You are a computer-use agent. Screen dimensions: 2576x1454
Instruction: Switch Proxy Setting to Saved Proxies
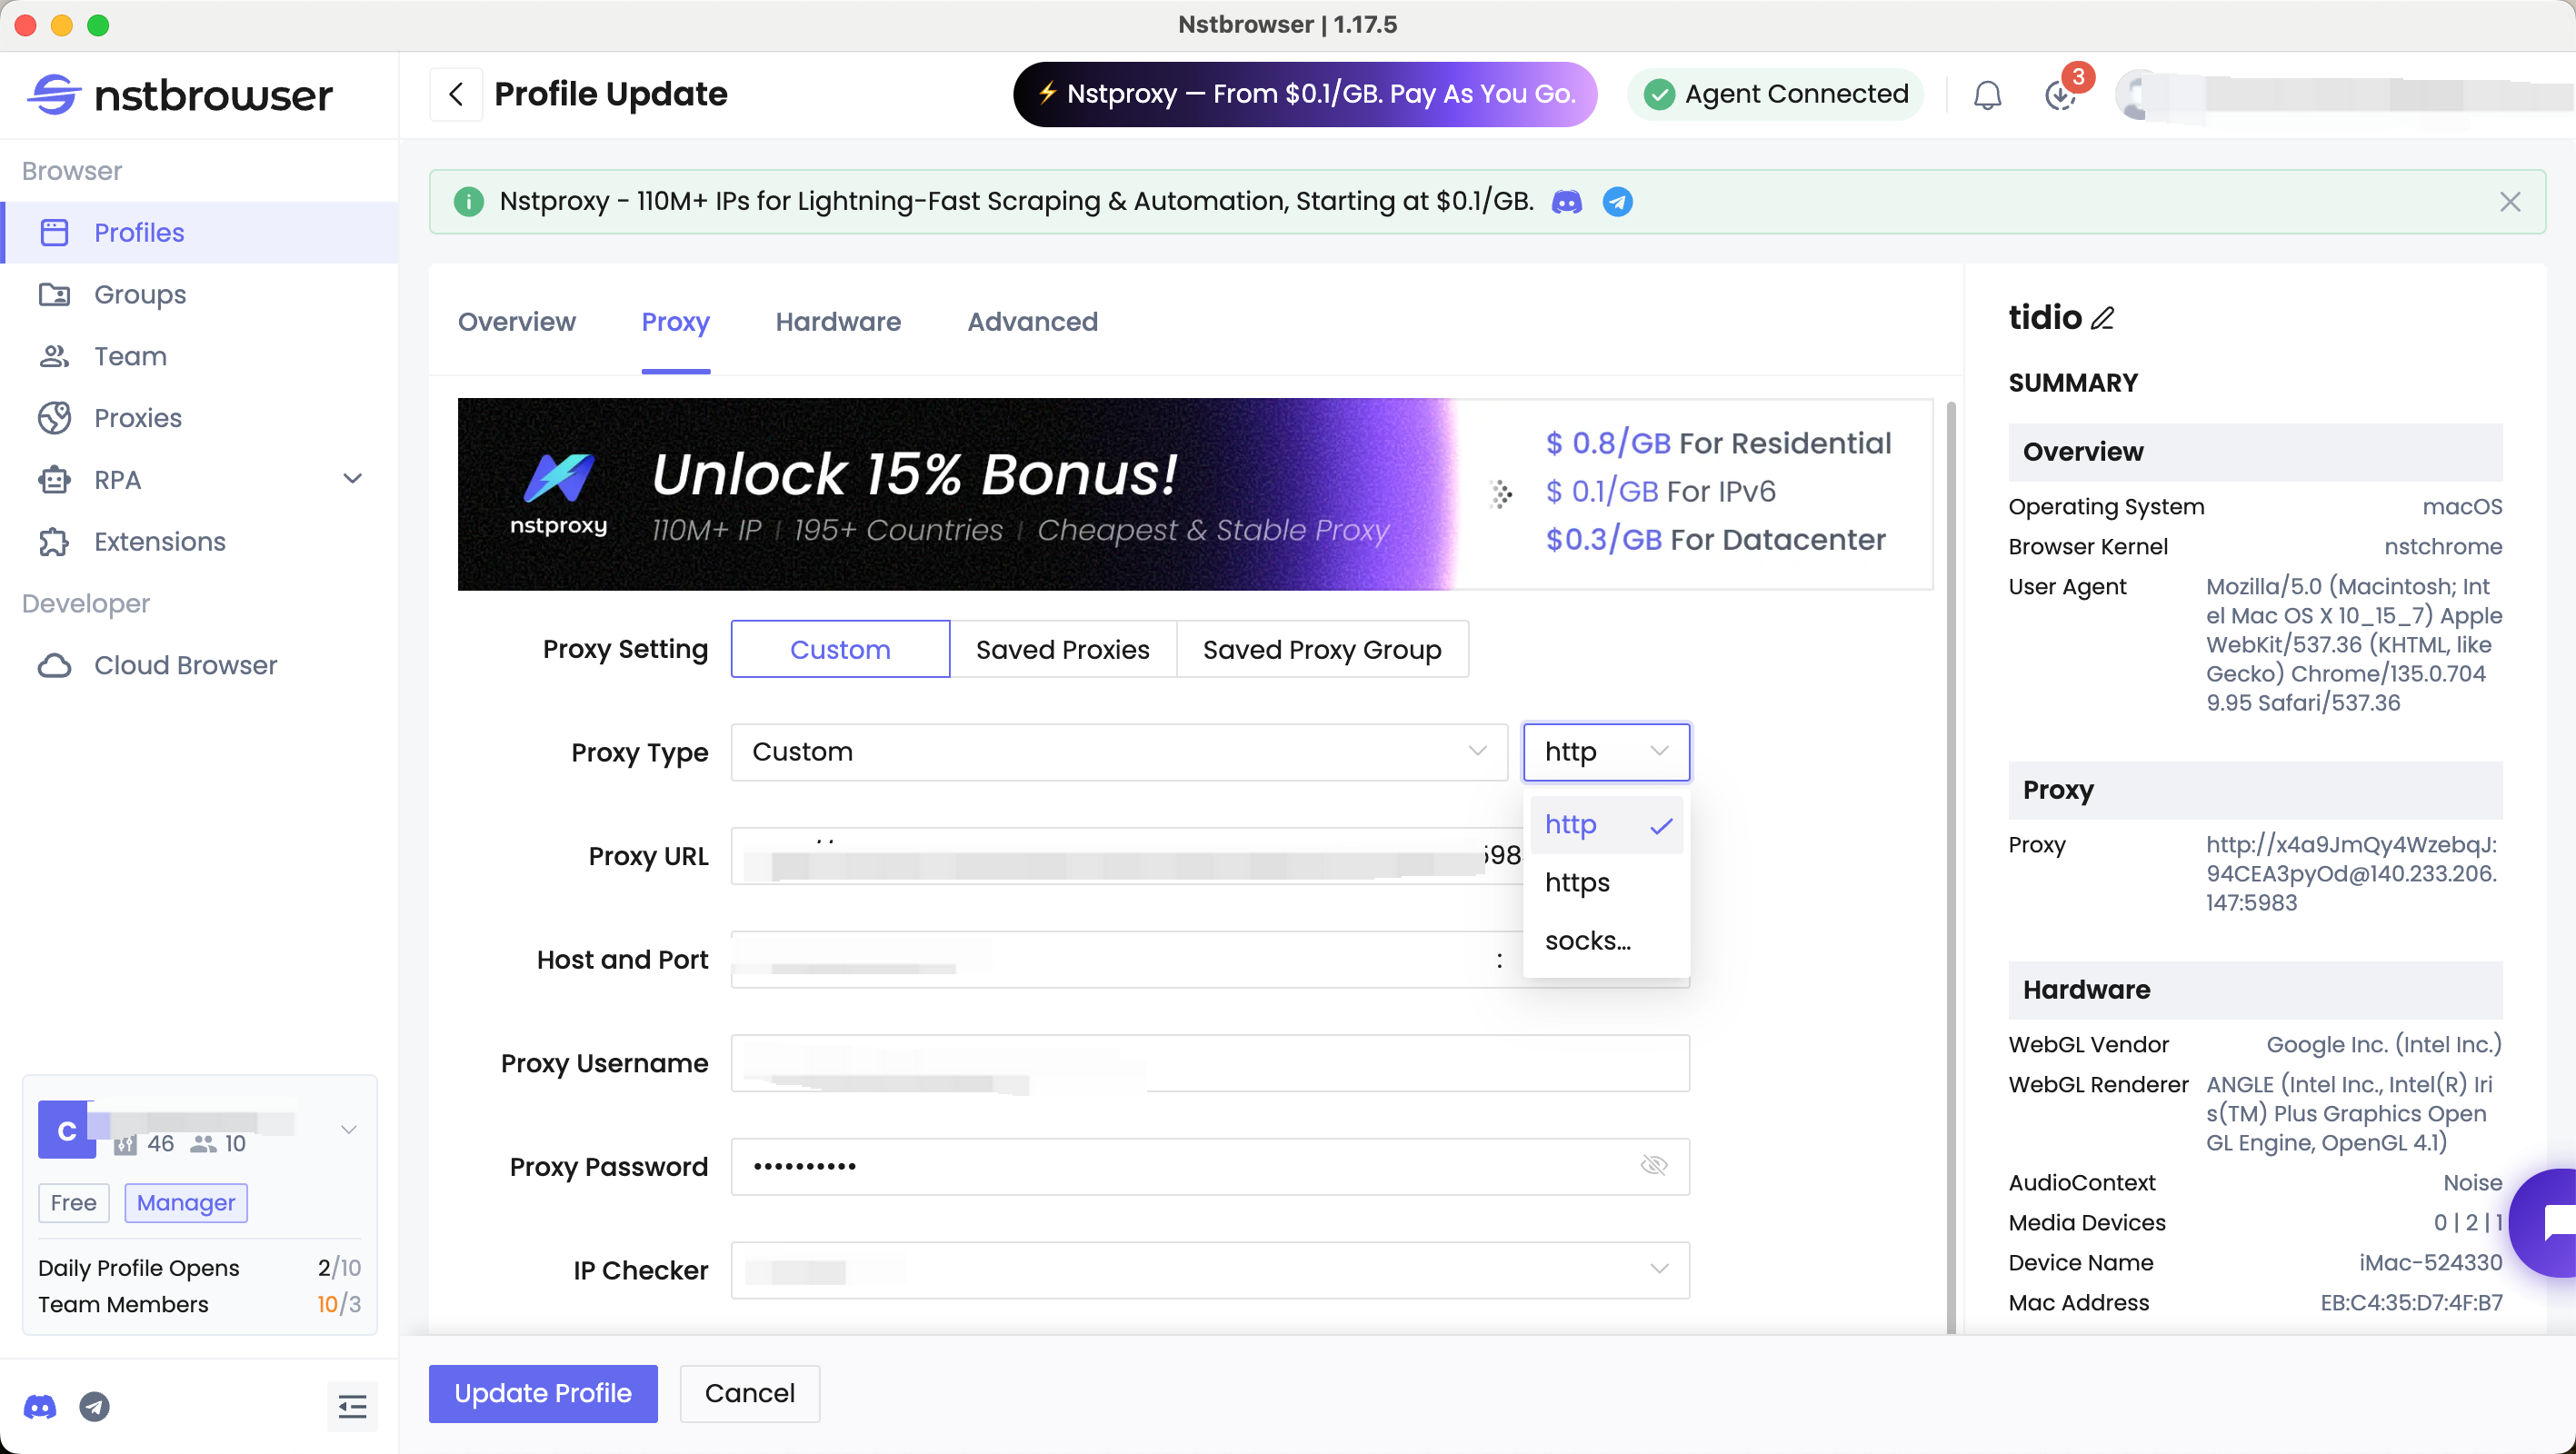tap(1062, 649)
